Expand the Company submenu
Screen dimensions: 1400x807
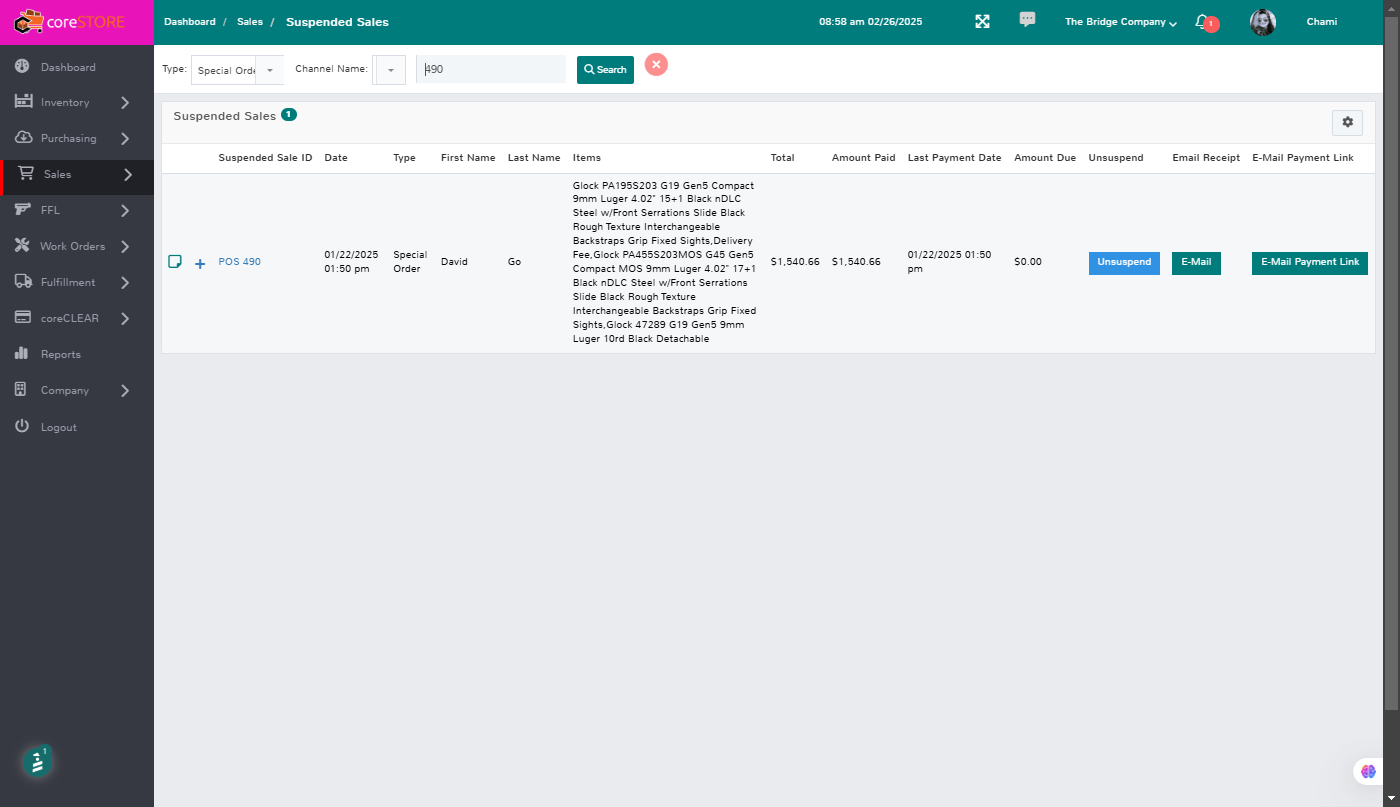point(125,391)
